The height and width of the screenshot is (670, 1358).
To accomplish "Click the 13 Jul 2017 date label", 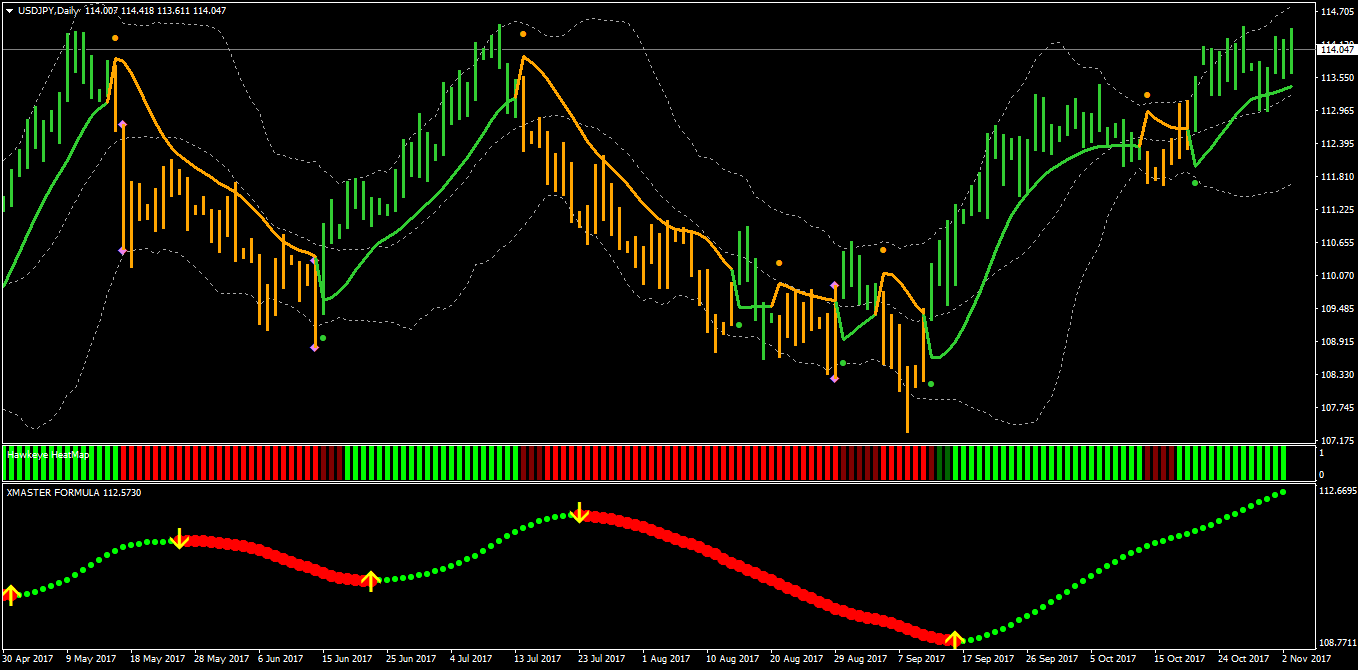I will coord(538,659).
